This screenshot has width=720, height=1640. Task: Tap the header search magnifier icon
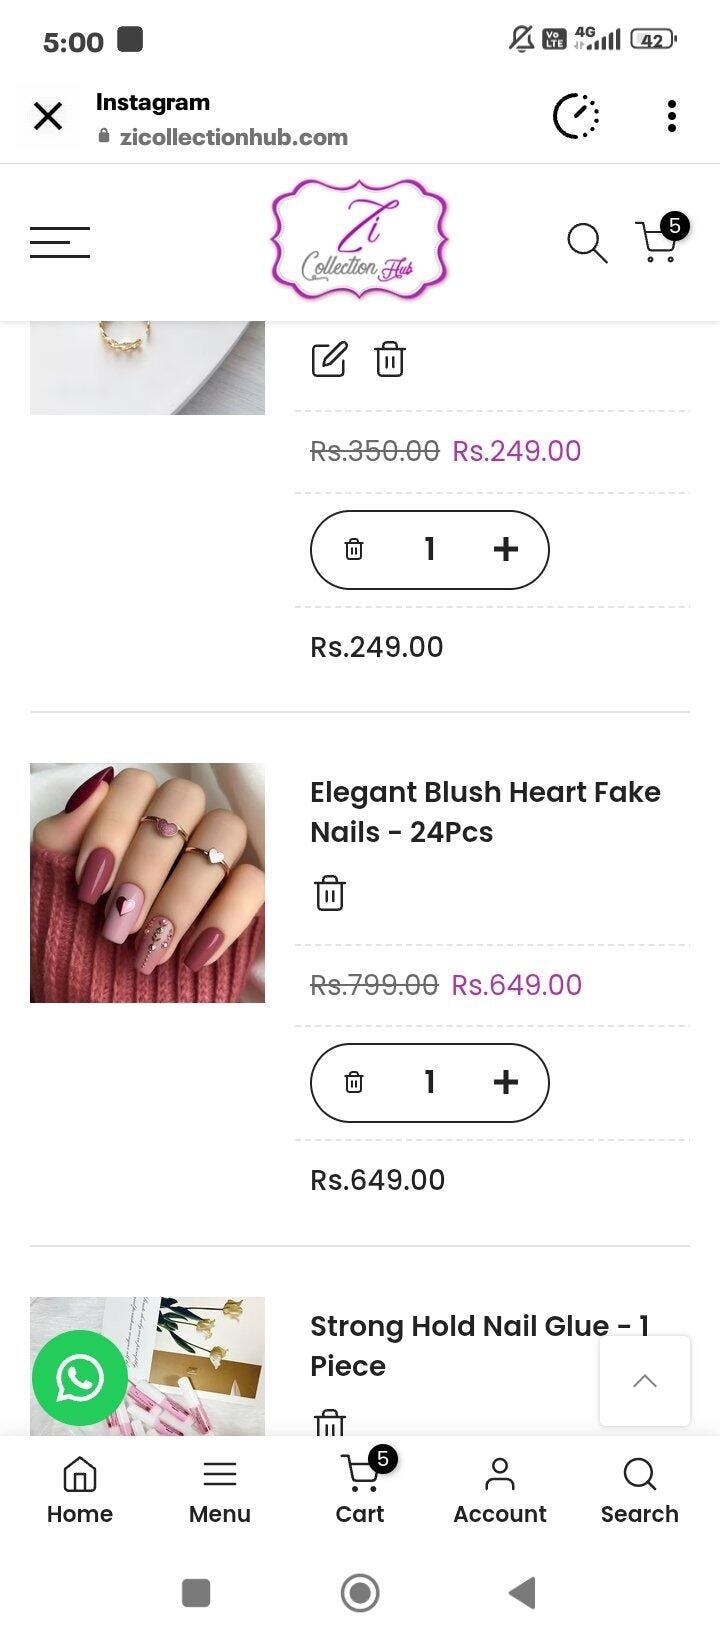click(x=587, y=243)
